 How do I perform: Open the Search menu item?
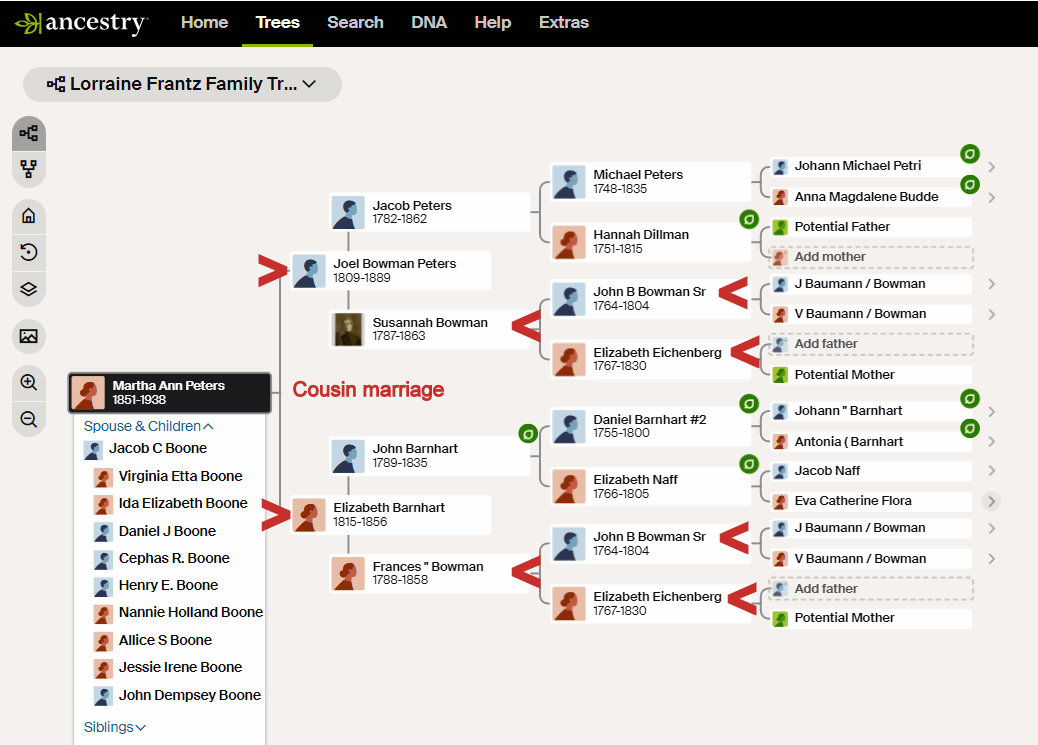(x=355, y=22)
